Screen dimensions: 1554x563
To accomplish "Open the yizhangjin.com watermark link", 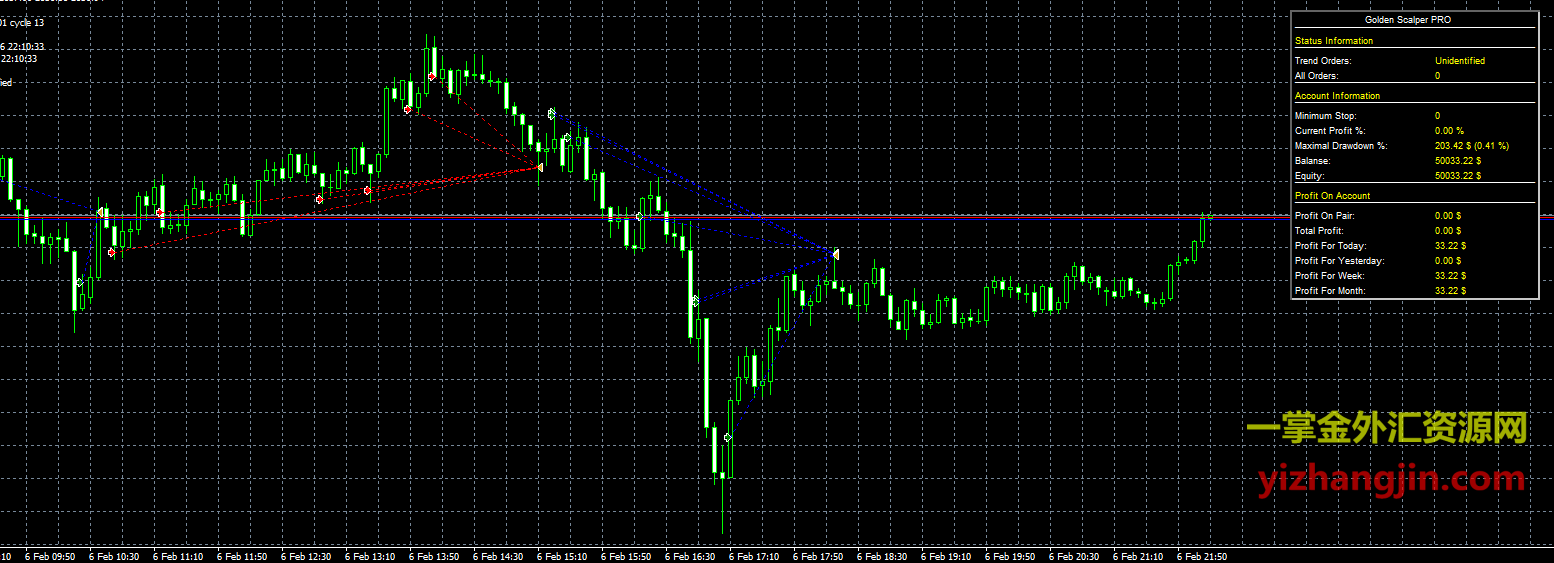I will click(x=1391, y=480).
